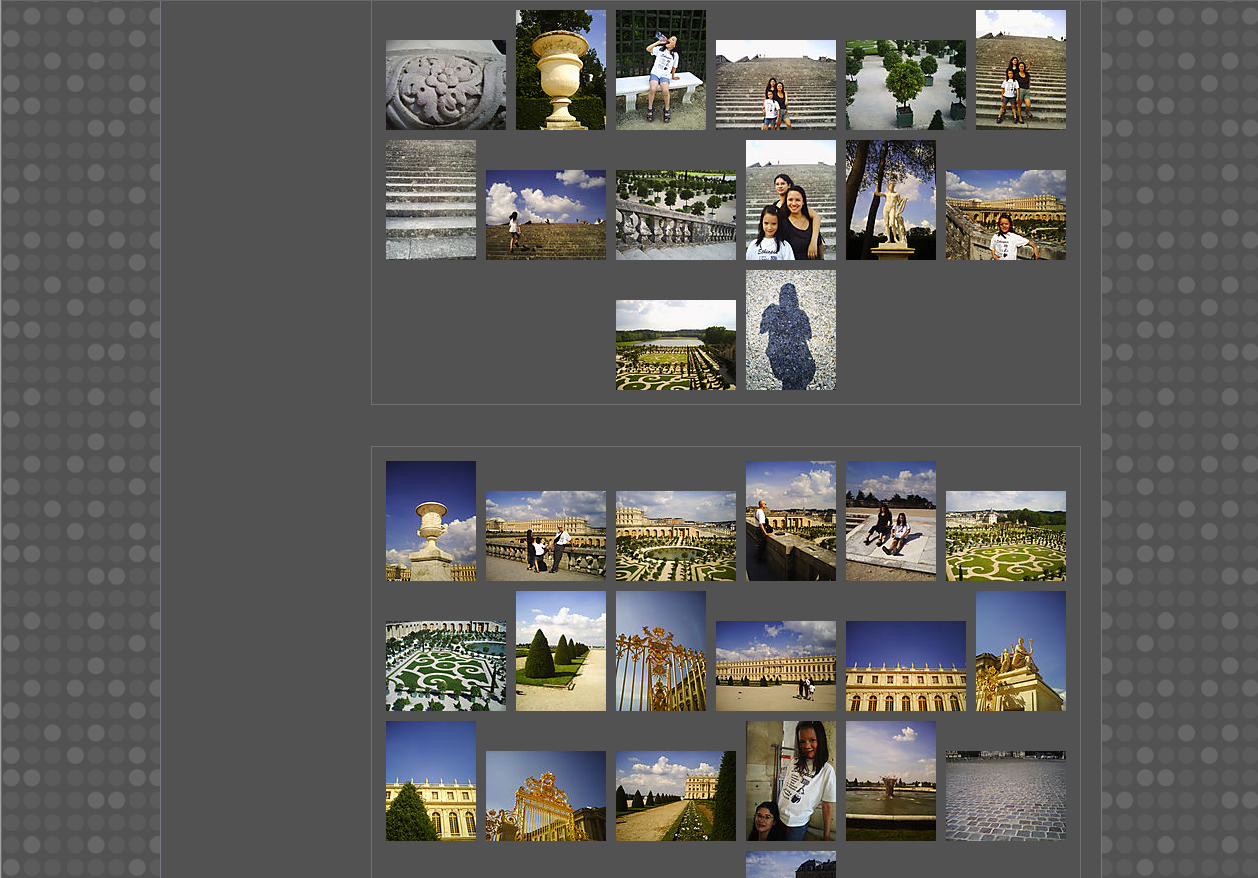Open the white statue among trees photo
The height and width of the screenshot is (878, 1258).
(890, 200)
